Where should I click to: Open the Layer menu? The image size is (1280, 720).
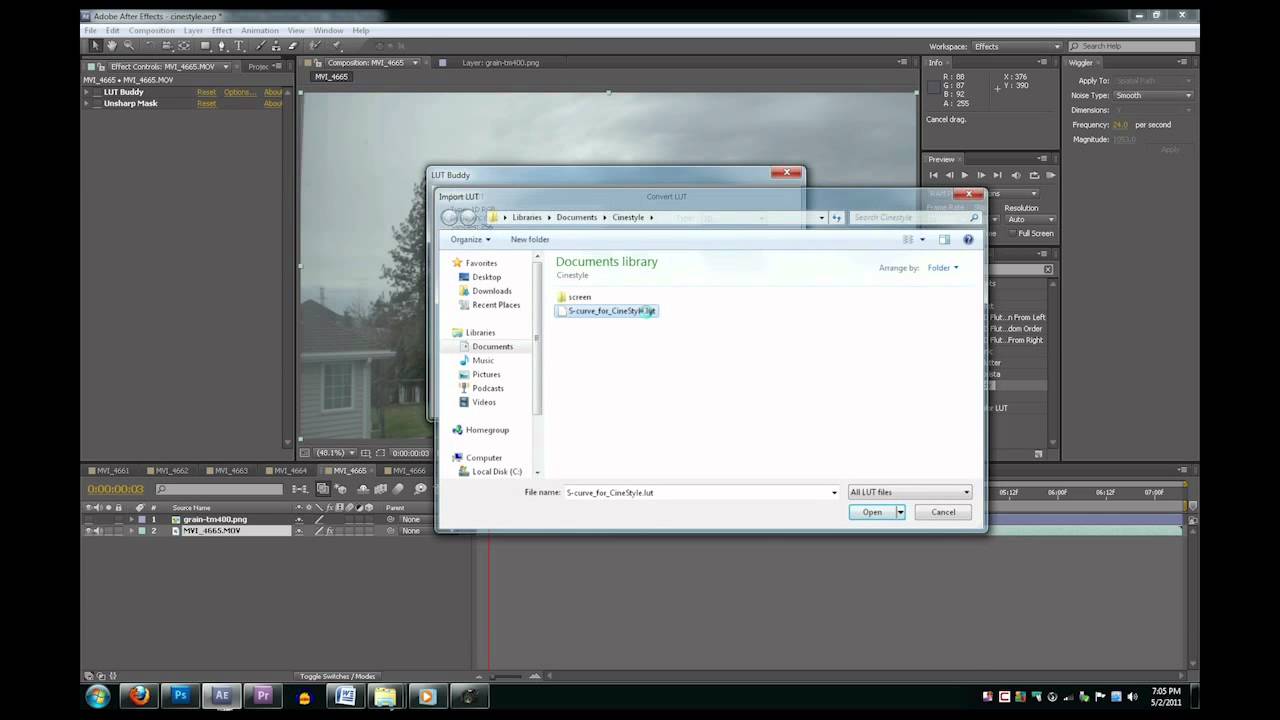pyautogui.click(x=193, y=31)
